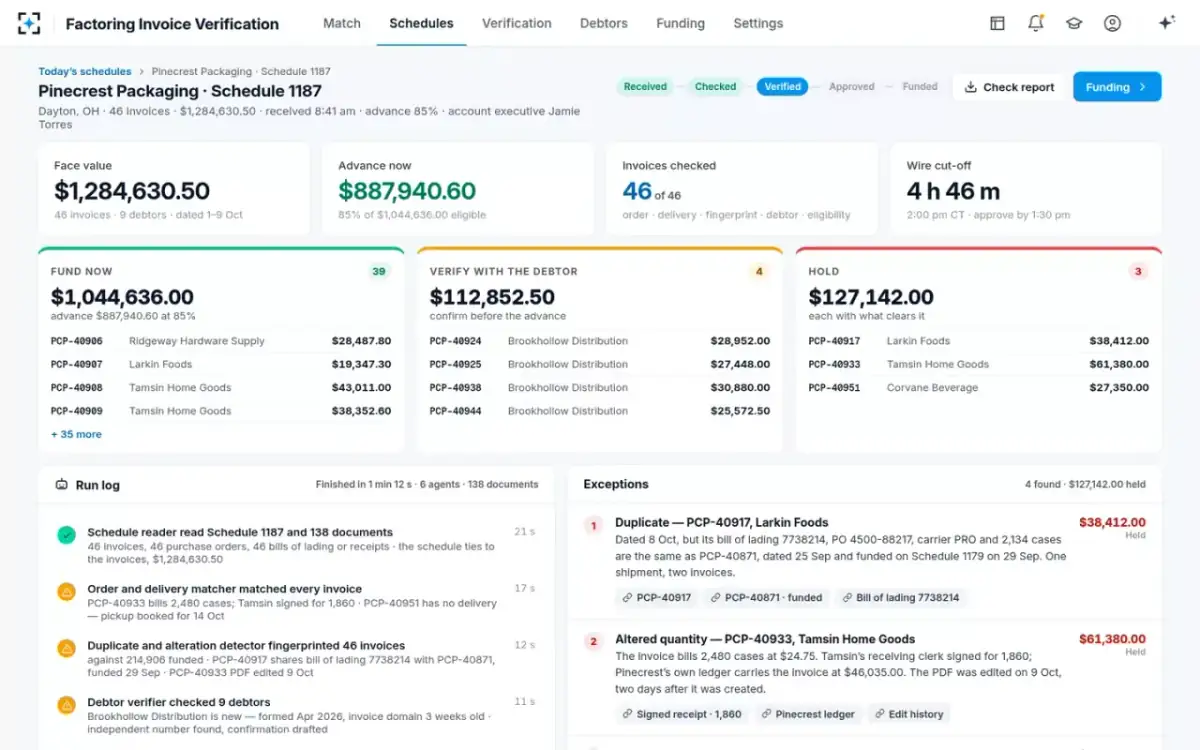
Task: Open Altered quantity — PCP-40933 exception
Action: coord(765,639)
